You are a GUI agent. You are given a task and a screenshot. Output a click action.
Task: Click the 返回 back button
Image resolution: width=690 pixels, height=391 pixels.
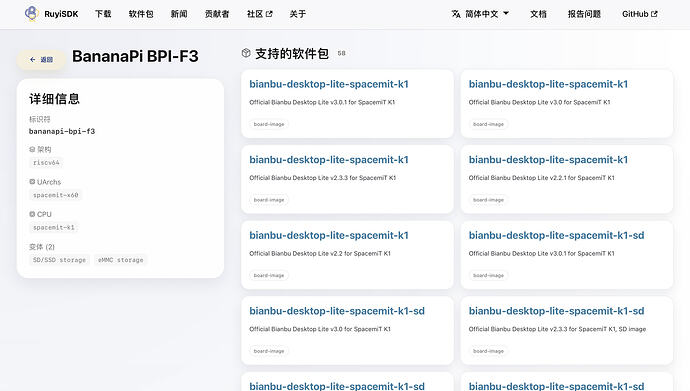(x=41, y=60)
